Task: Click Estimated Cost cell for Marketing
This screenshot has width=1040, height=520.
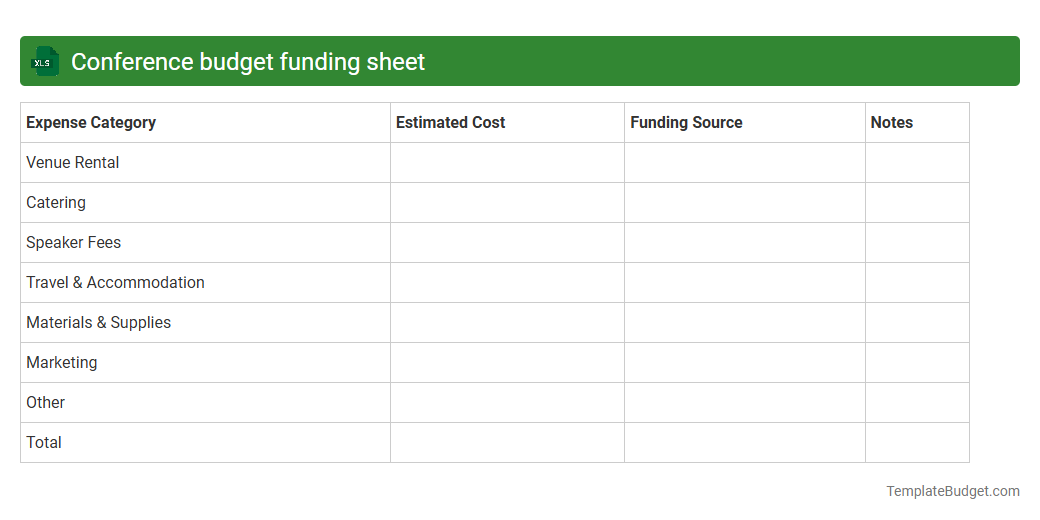Action: coord(507,362)
